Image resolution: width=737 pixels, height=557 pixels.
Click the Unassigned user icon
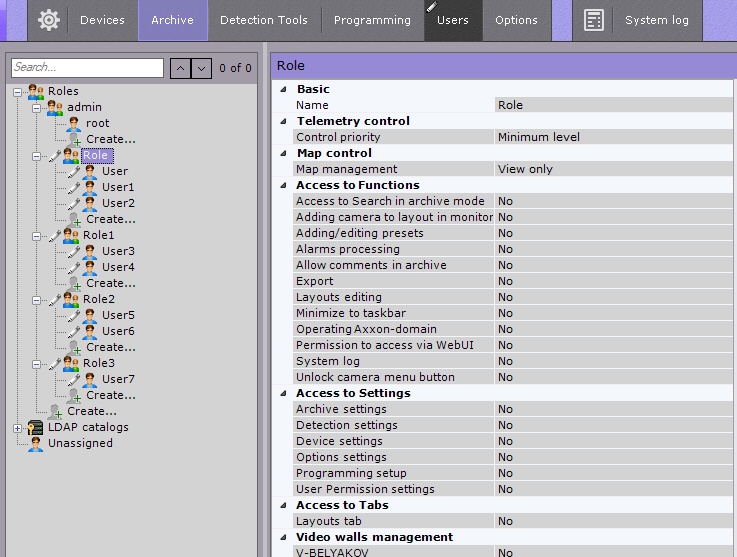pos(36,443)
